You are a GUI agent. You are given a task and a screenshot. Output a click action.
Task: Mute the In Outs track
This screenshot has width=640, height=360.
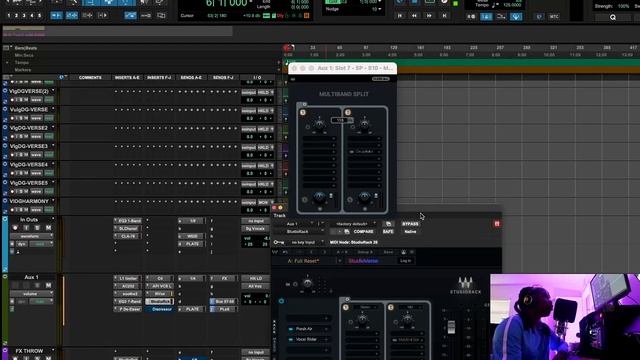48,228
